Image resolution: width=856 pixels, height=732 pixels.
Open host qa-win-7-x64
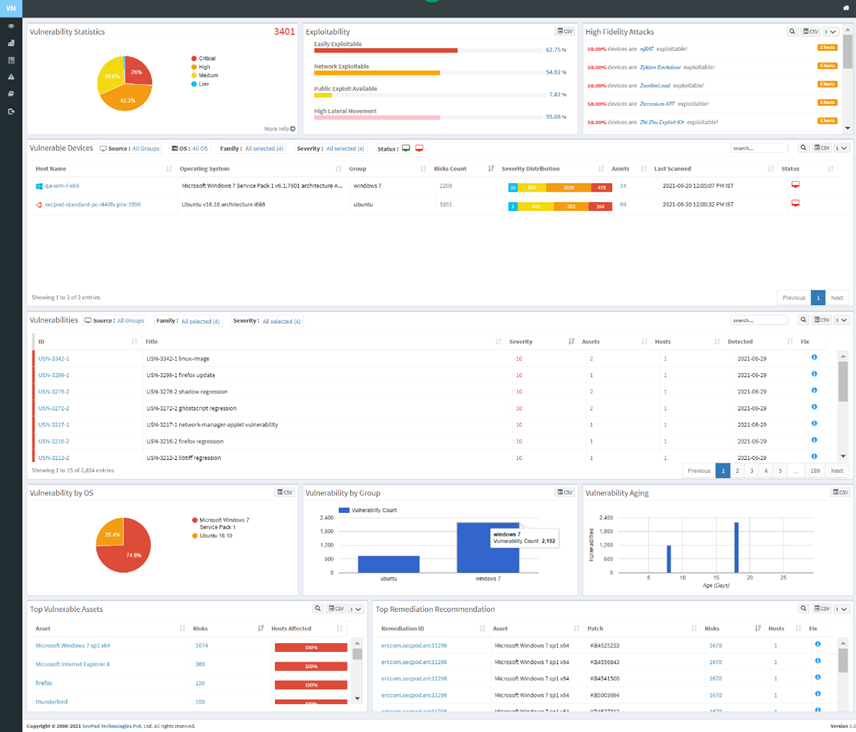coord(62,186)
